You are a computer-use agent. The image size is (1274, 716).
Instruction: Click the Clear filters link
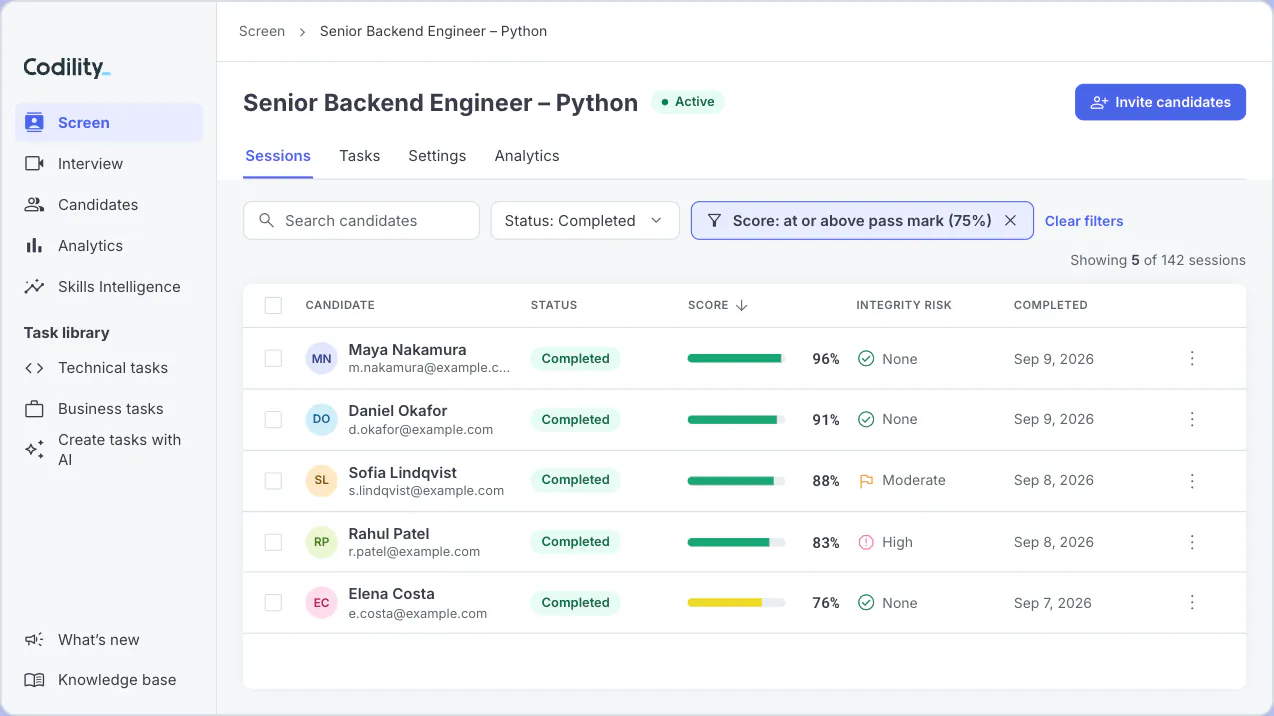pyautogui.click(x=1084, y=221)
